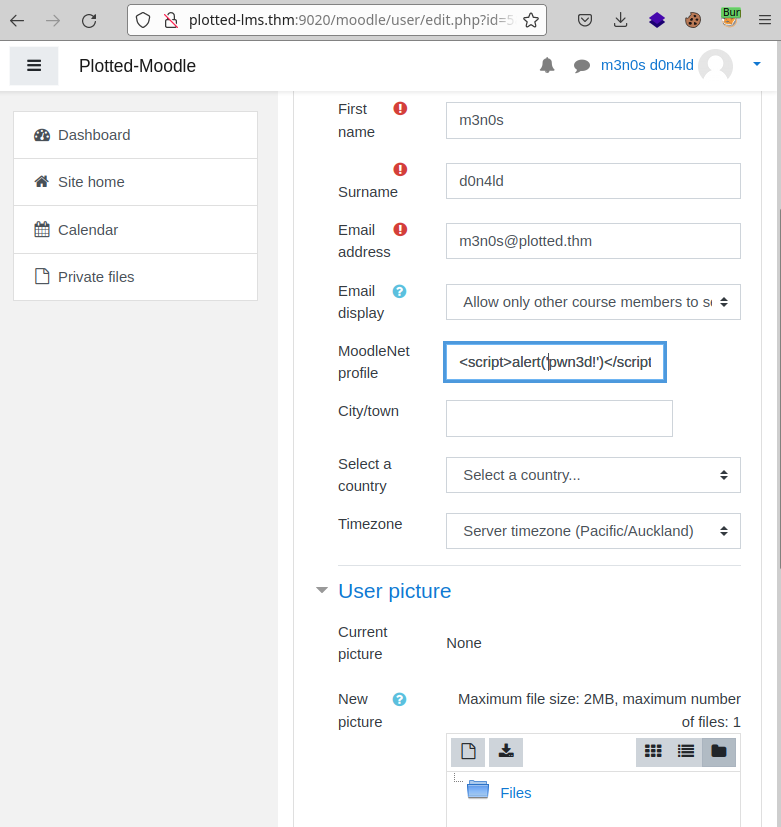Focus the Email address field
The image size is (781, 827).
[593, 241]
